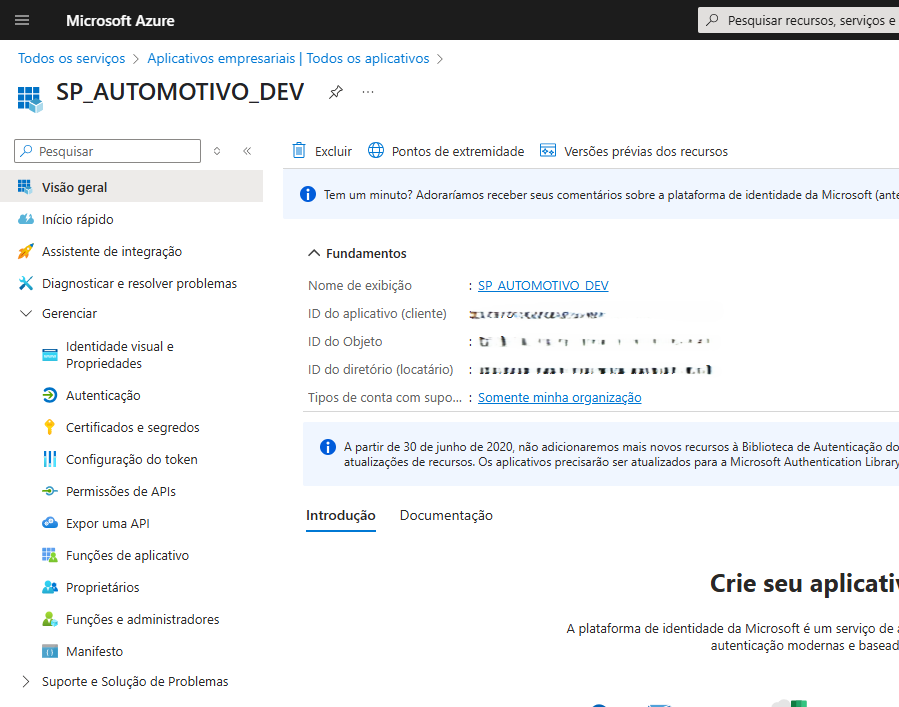
Task: Click the Permissões de APIs icon
Action: 50,491
